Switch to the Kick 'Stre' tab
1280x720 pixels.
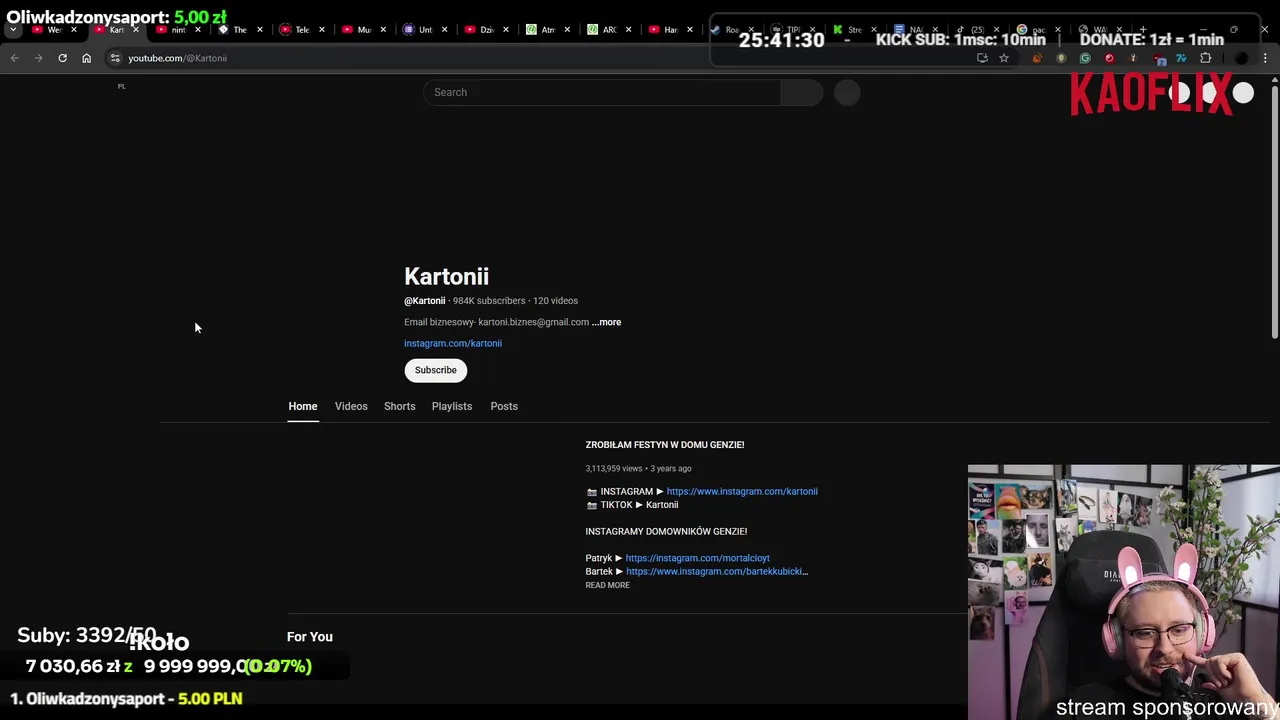pos(853,30)
